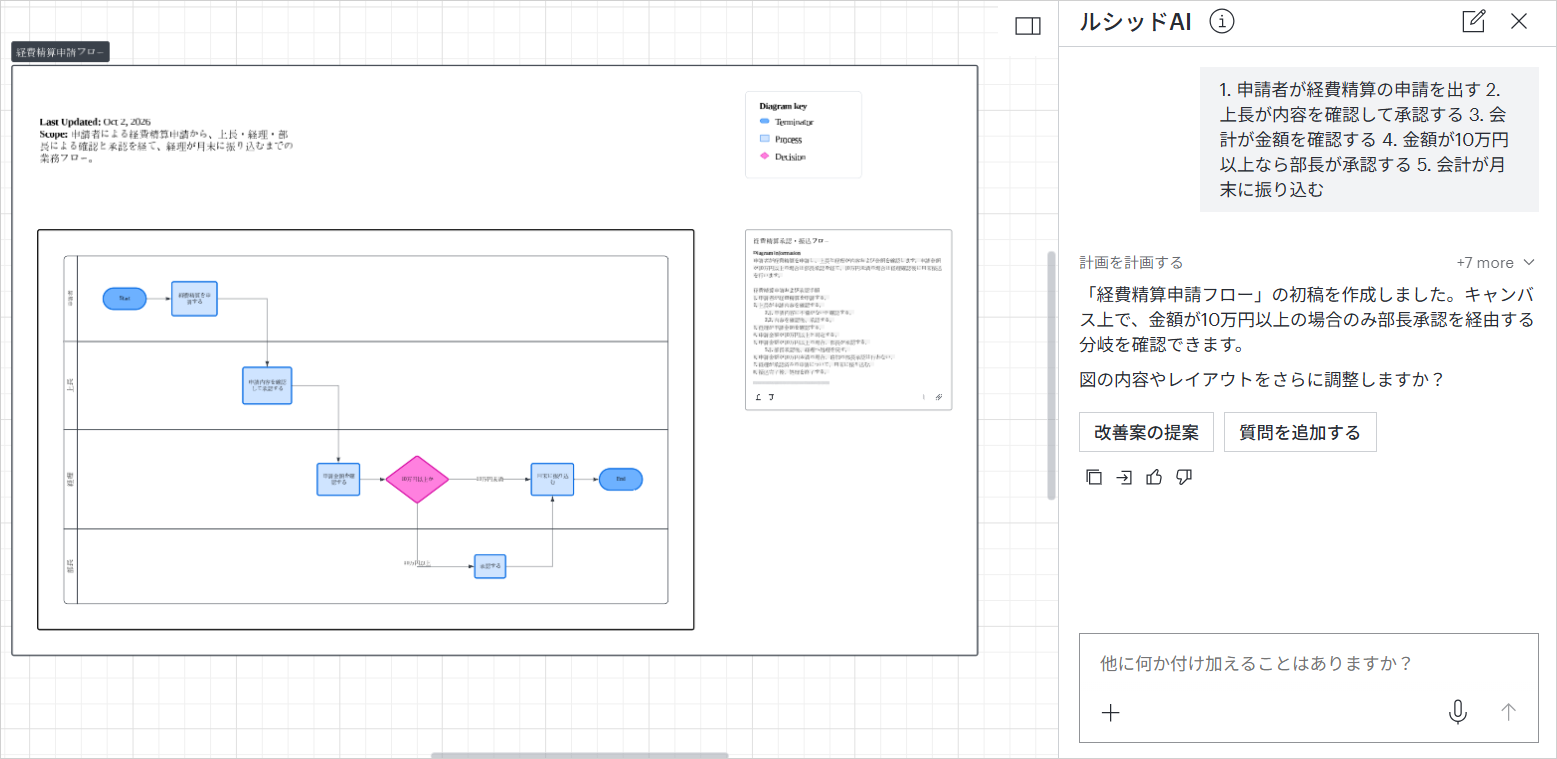
Task: Expand the +7 more plan steps
Action: (1495, 263)
